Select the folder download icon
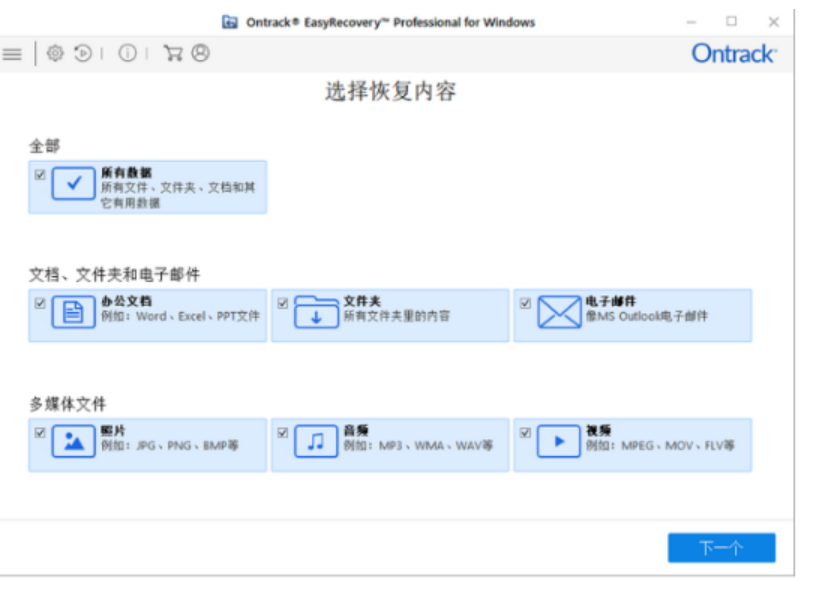This screenshot has height=590, width=820. coord(316,313)
